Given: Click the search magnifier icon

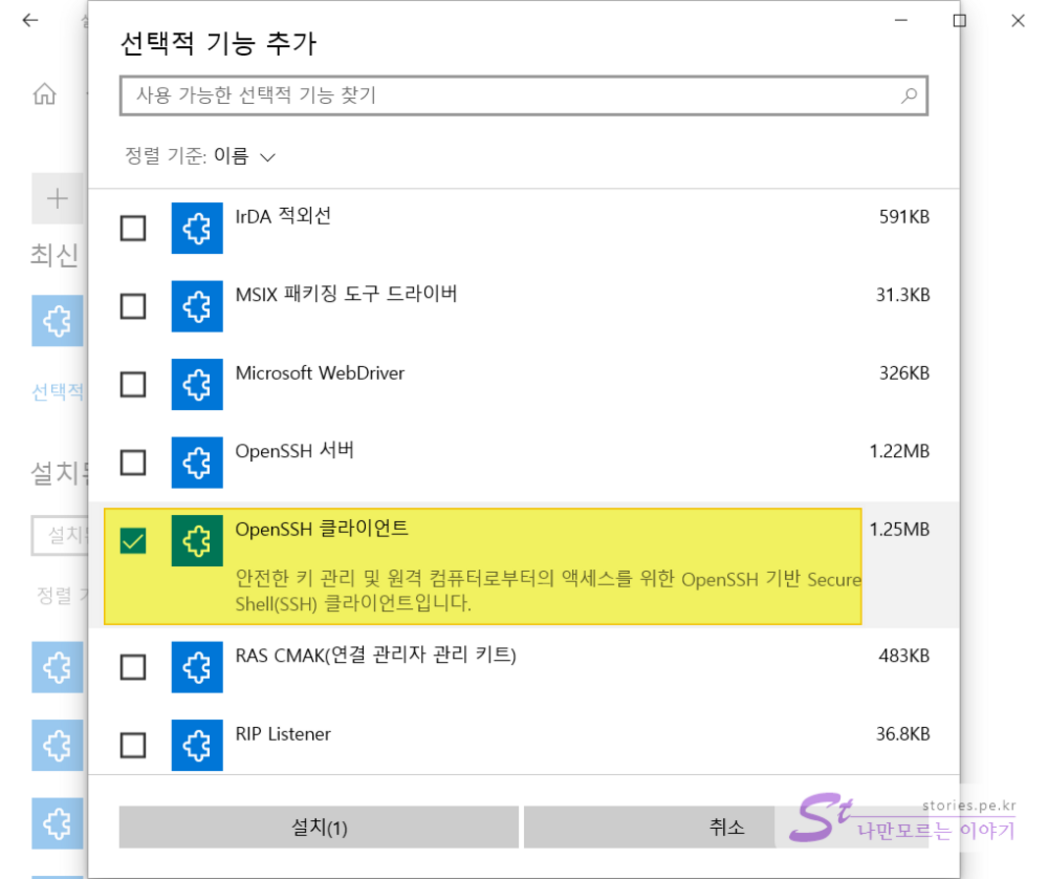Looking at the screenshot, I should click(x=908, y=96).
